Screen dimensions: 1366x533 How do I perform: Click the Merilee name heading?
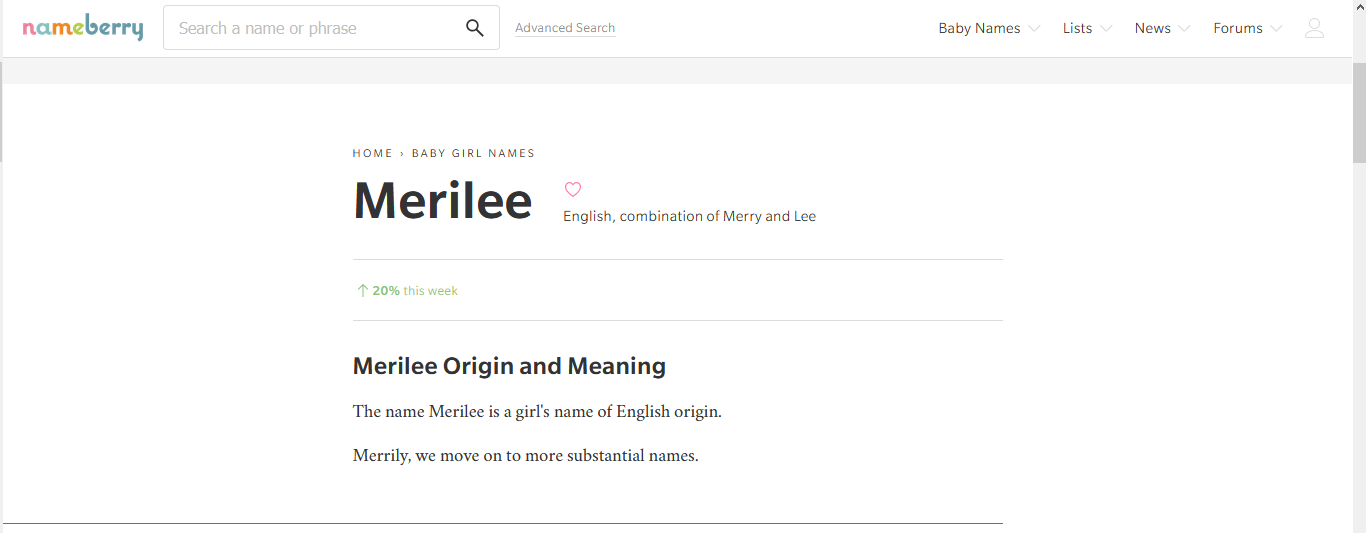[x=443, y=200]
